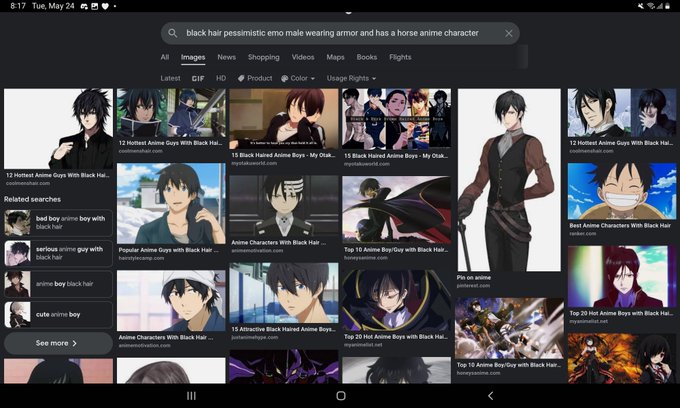Tap the Android home button
The width and height of the screenshot is (680, 408).
[341, 396]
